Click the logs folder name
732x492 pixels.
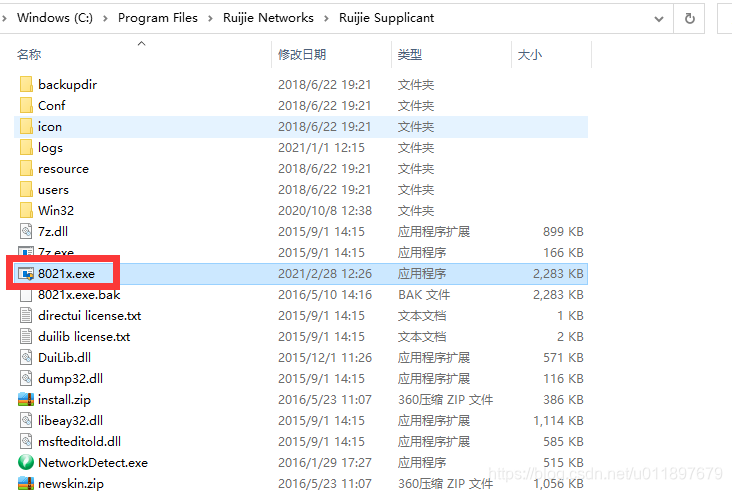(x=50, y=148)
